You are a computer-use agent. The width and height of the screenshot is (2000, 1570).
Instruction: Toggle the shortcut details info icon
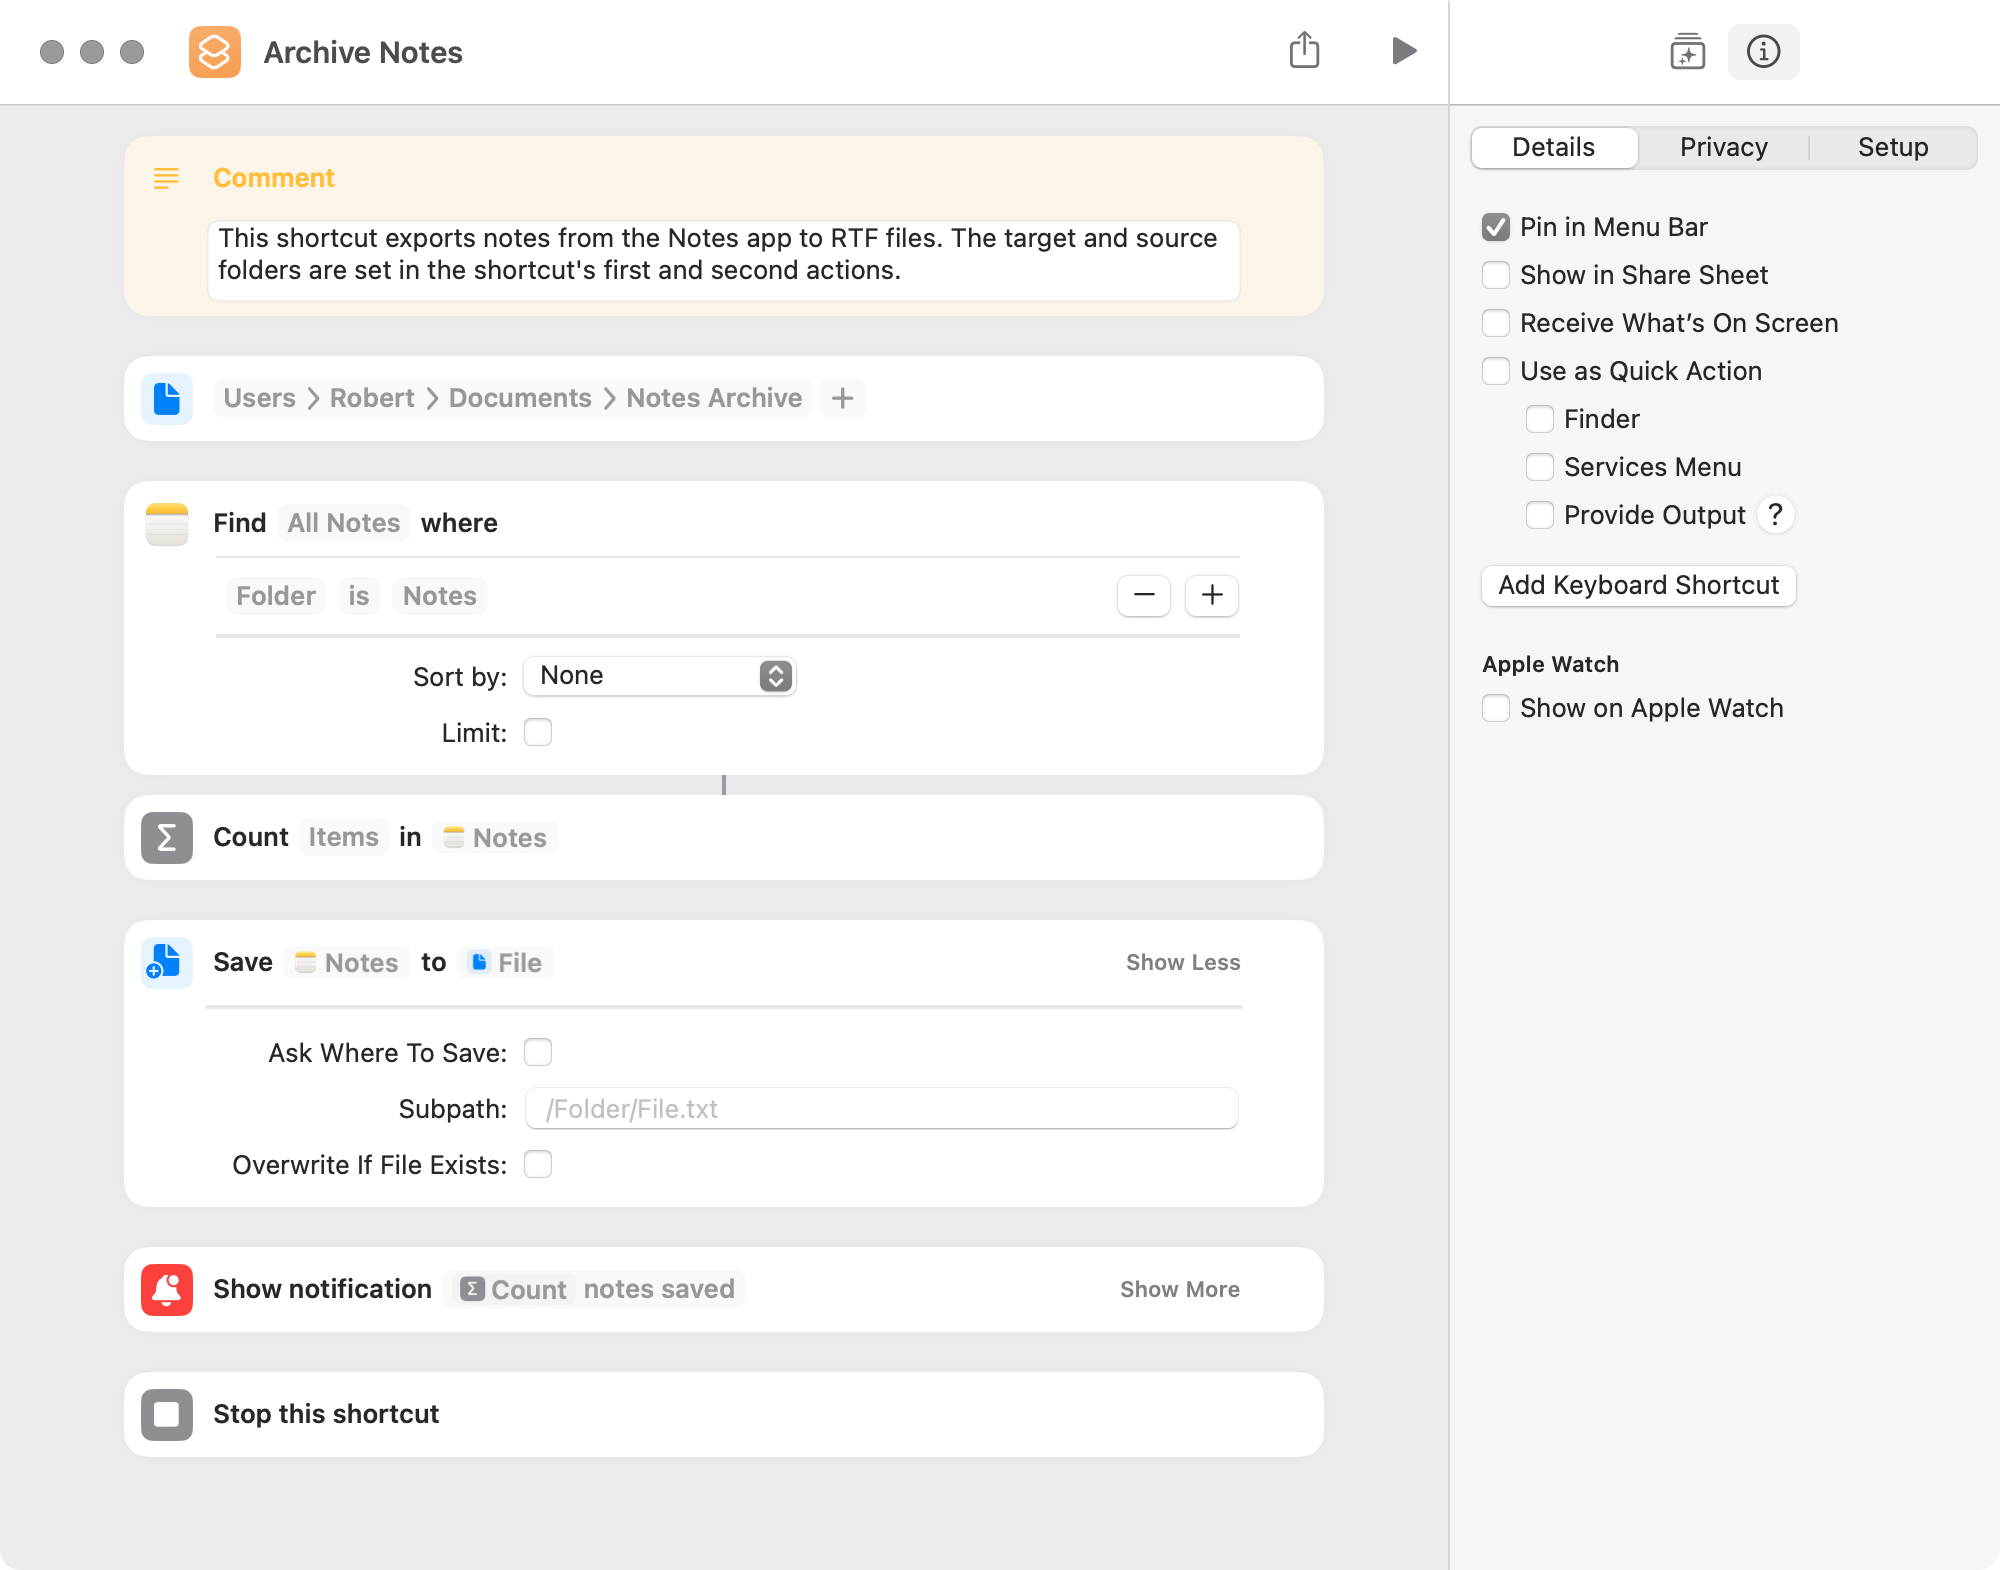[x=1763, y=51]
